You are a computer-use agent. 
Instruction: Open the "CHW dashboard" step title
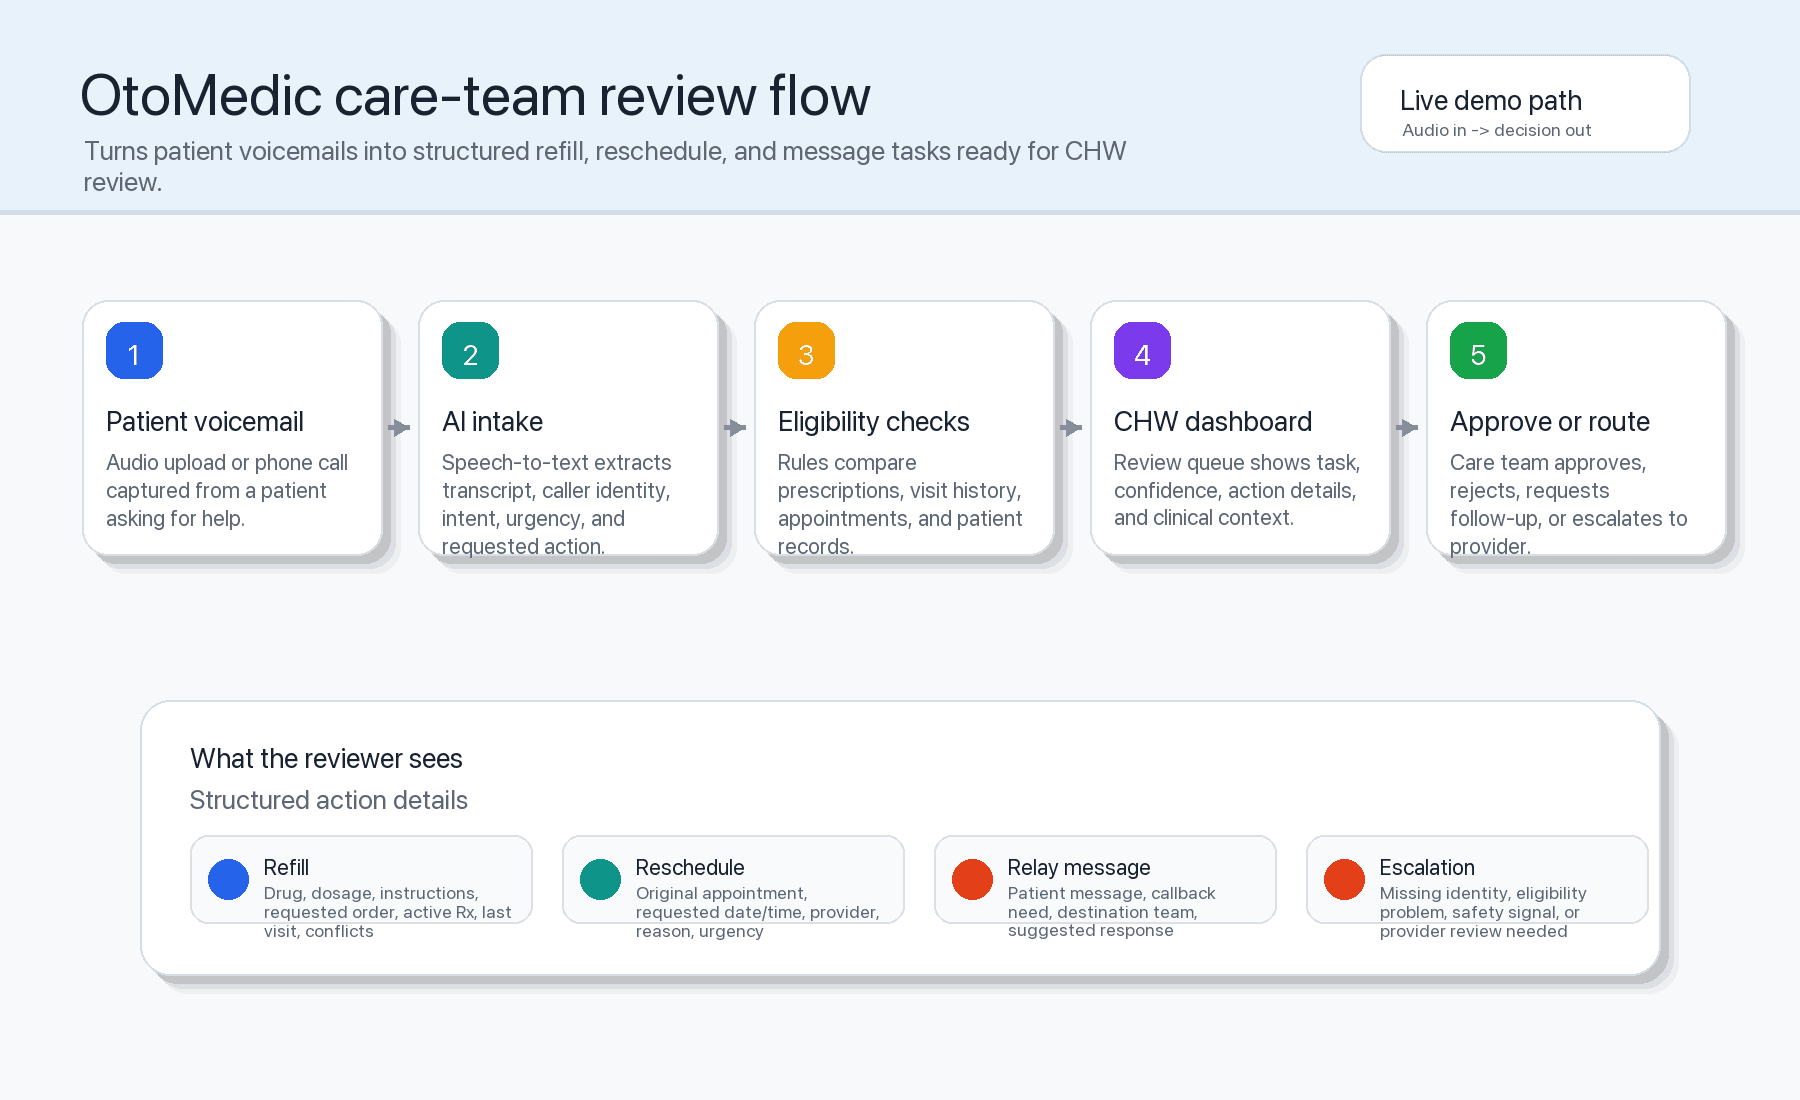click(1213, 422)
